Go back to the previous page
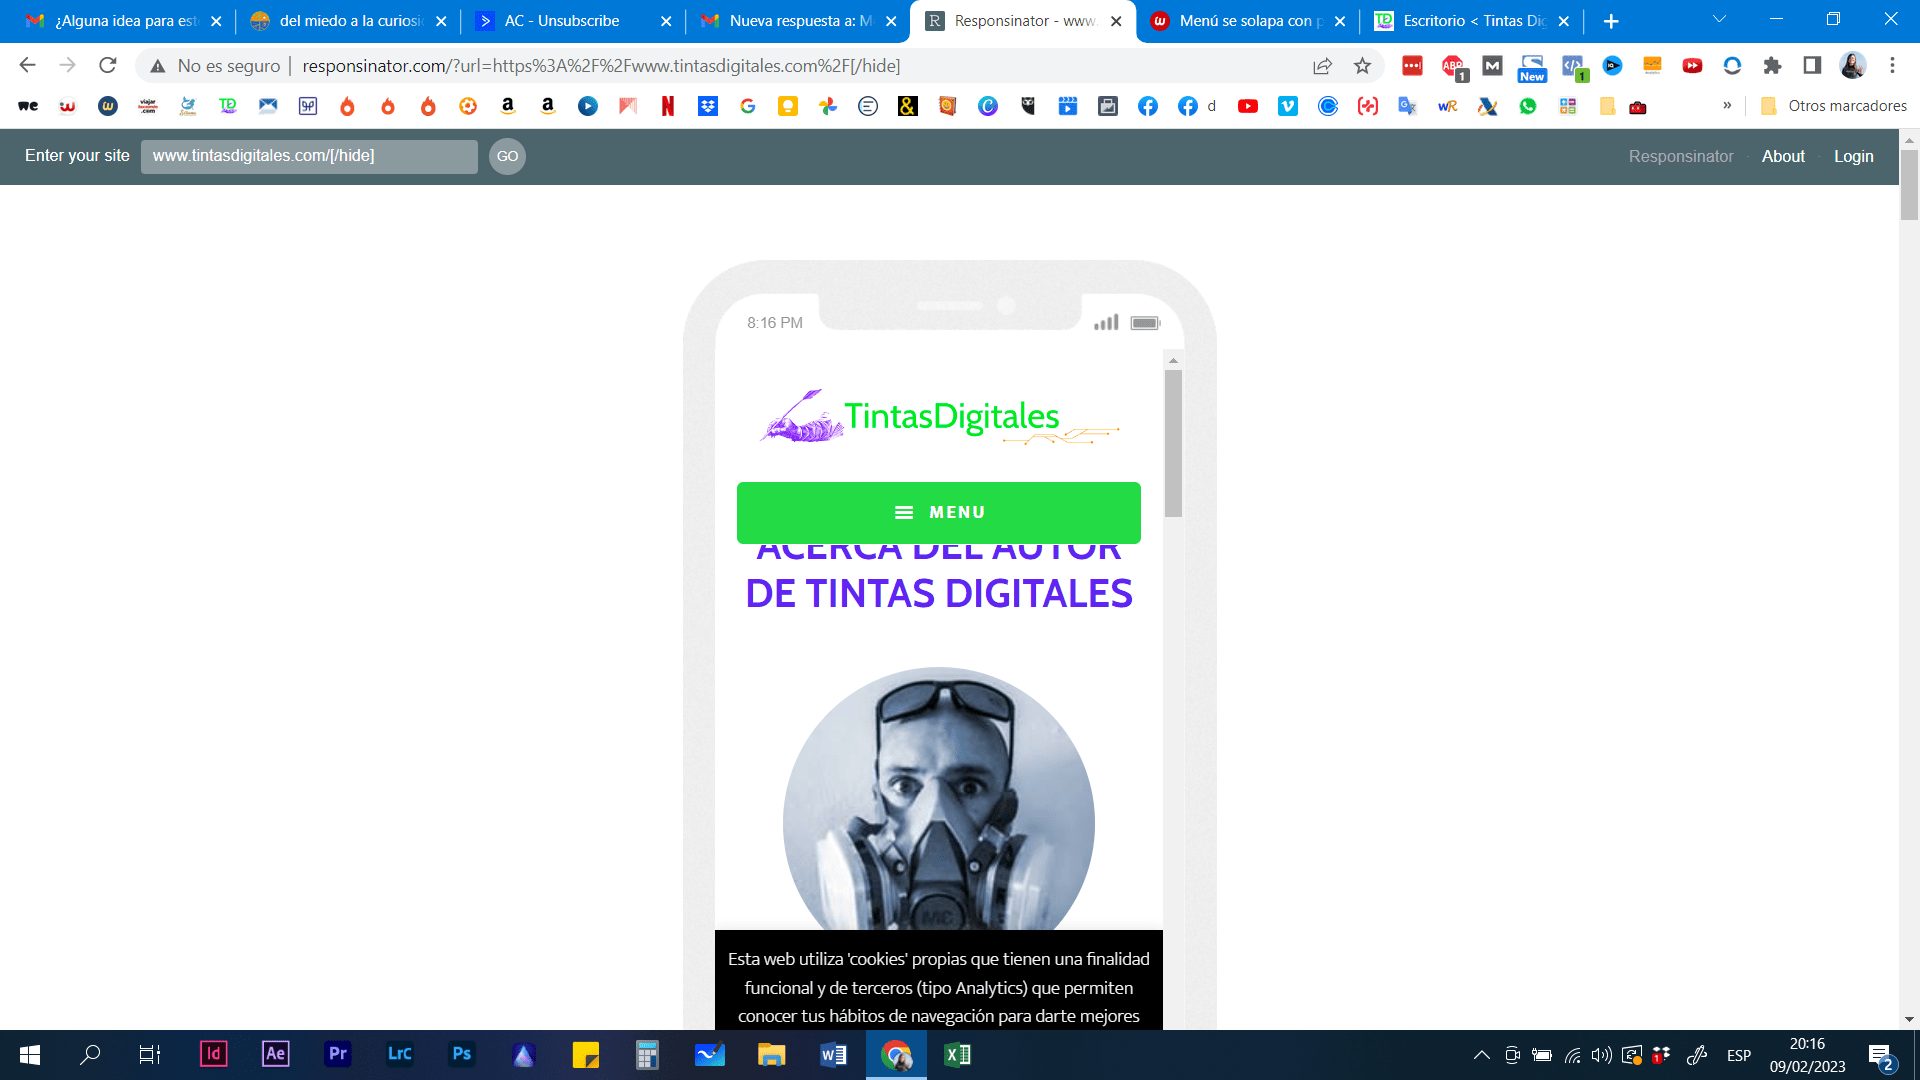 point(27,66)
